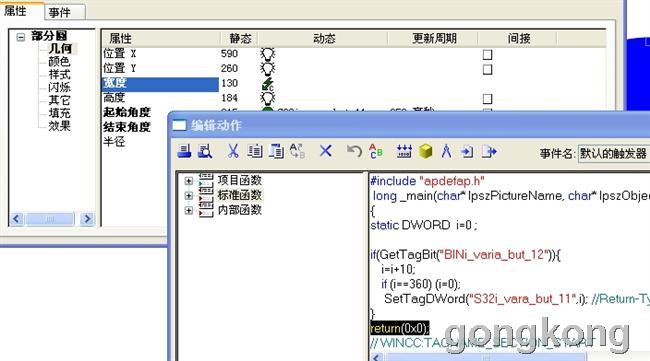The width and height of the screenshot is (650, 361).
Task: Click the import action arrow icon
Action: coord(467,152)
